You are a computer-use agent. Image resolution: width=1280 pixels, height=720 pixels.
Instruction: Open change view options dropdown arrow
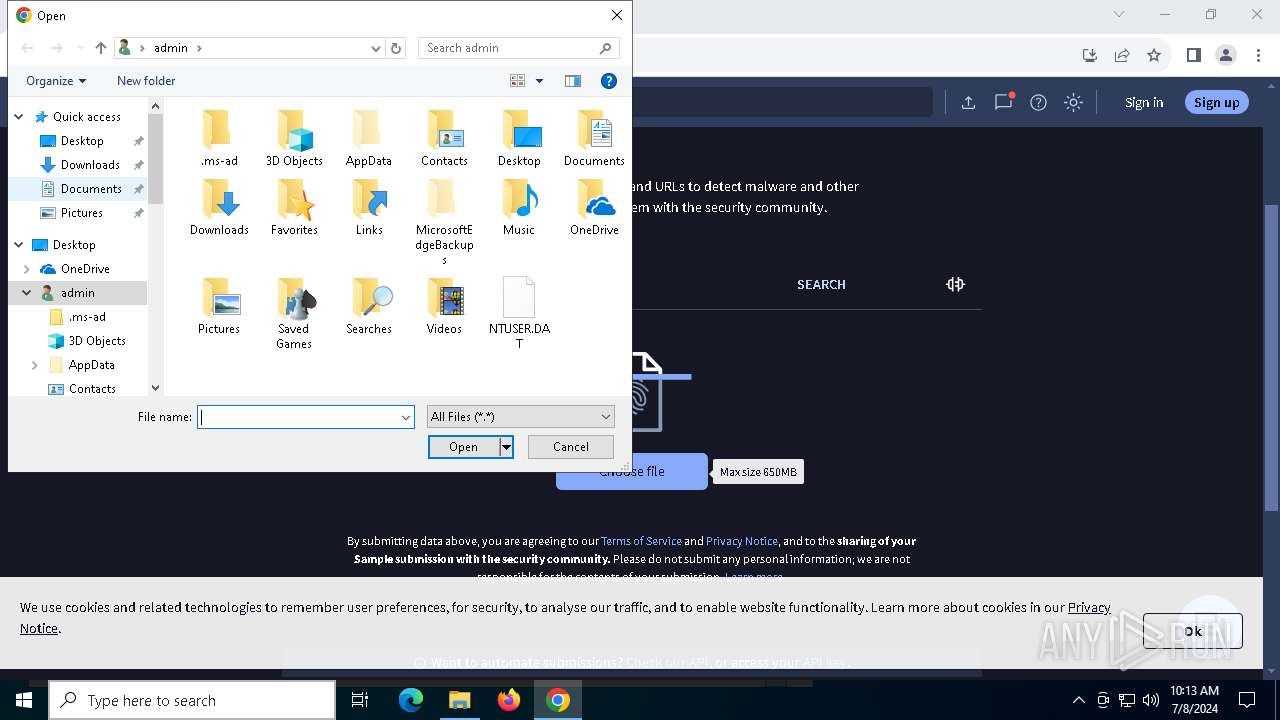(539, 81)
